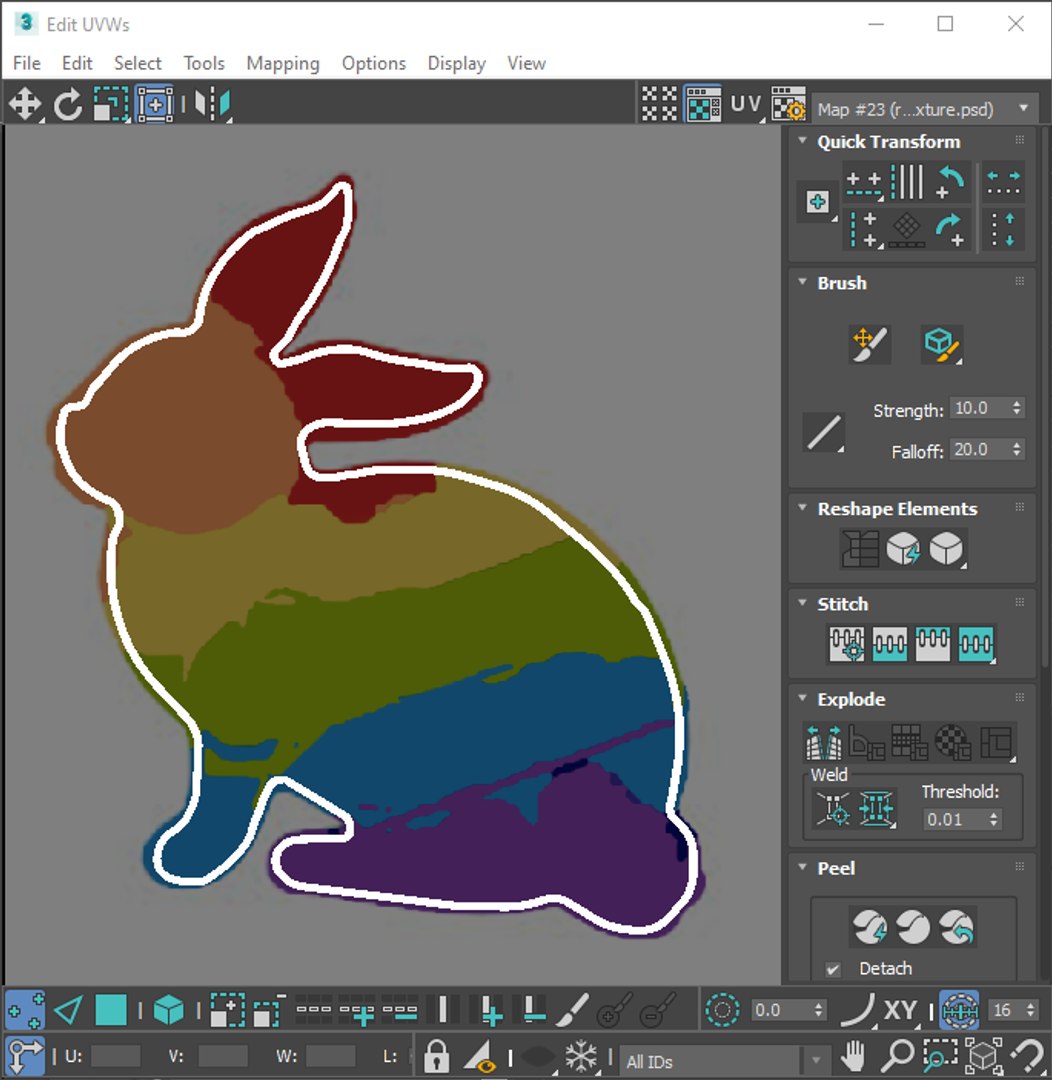Enable Edge sub-object mode
This screenshot has width=1052, height=1080.
(x=68, y=1010)
